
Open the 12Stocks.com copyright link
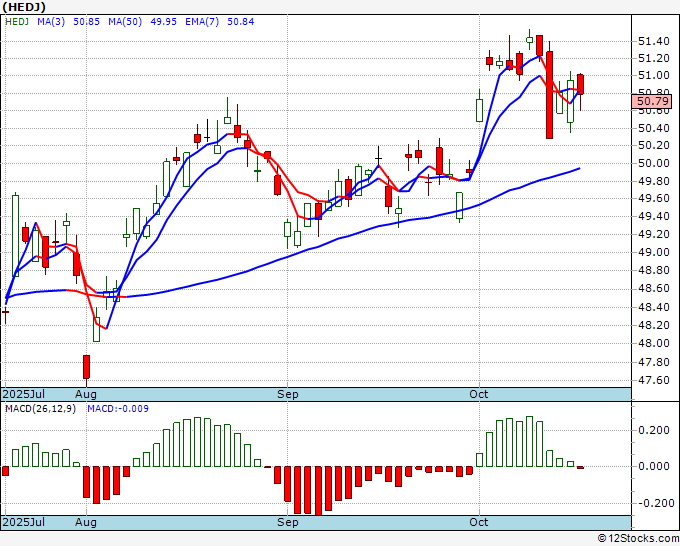point(638,539)
